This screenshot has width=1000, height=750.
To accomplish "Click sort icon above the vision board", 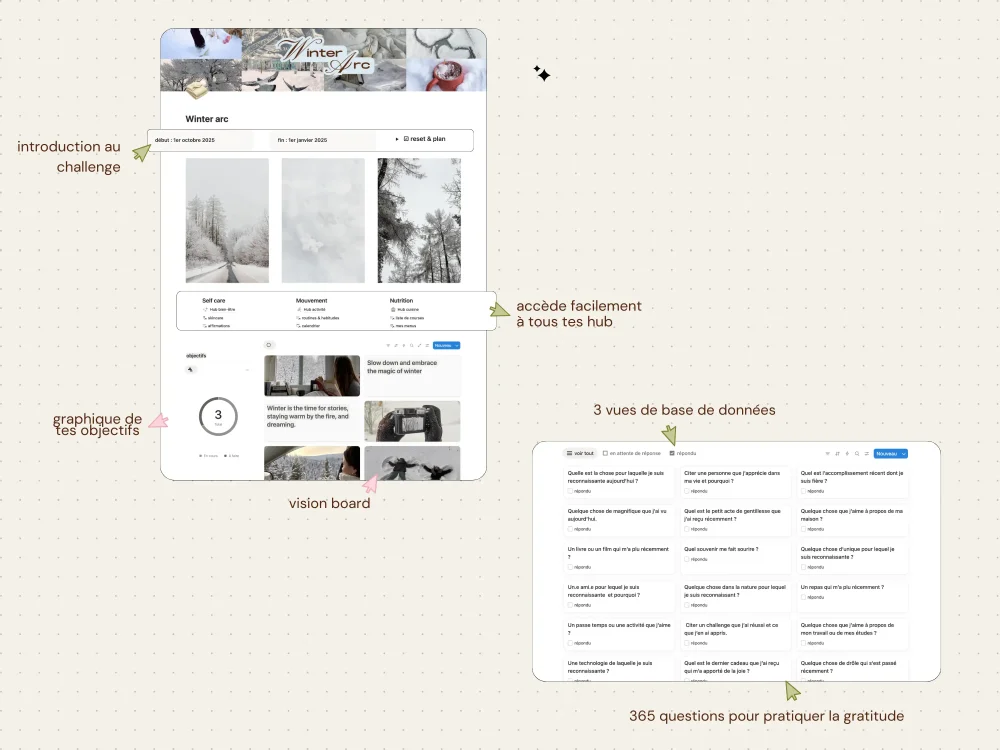I will pos(395,346).
